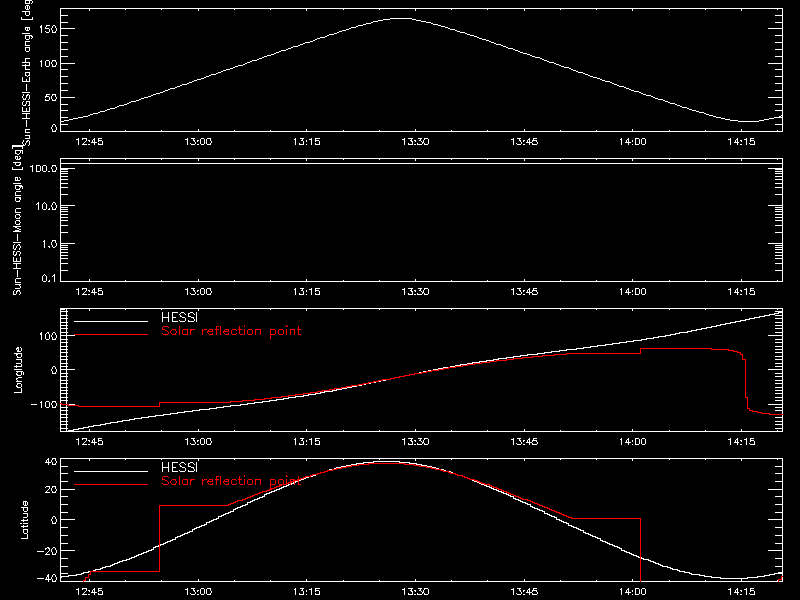Click the 100 tick on Longitude axis
Screen dimensions: 800x600
click(47, 336)
